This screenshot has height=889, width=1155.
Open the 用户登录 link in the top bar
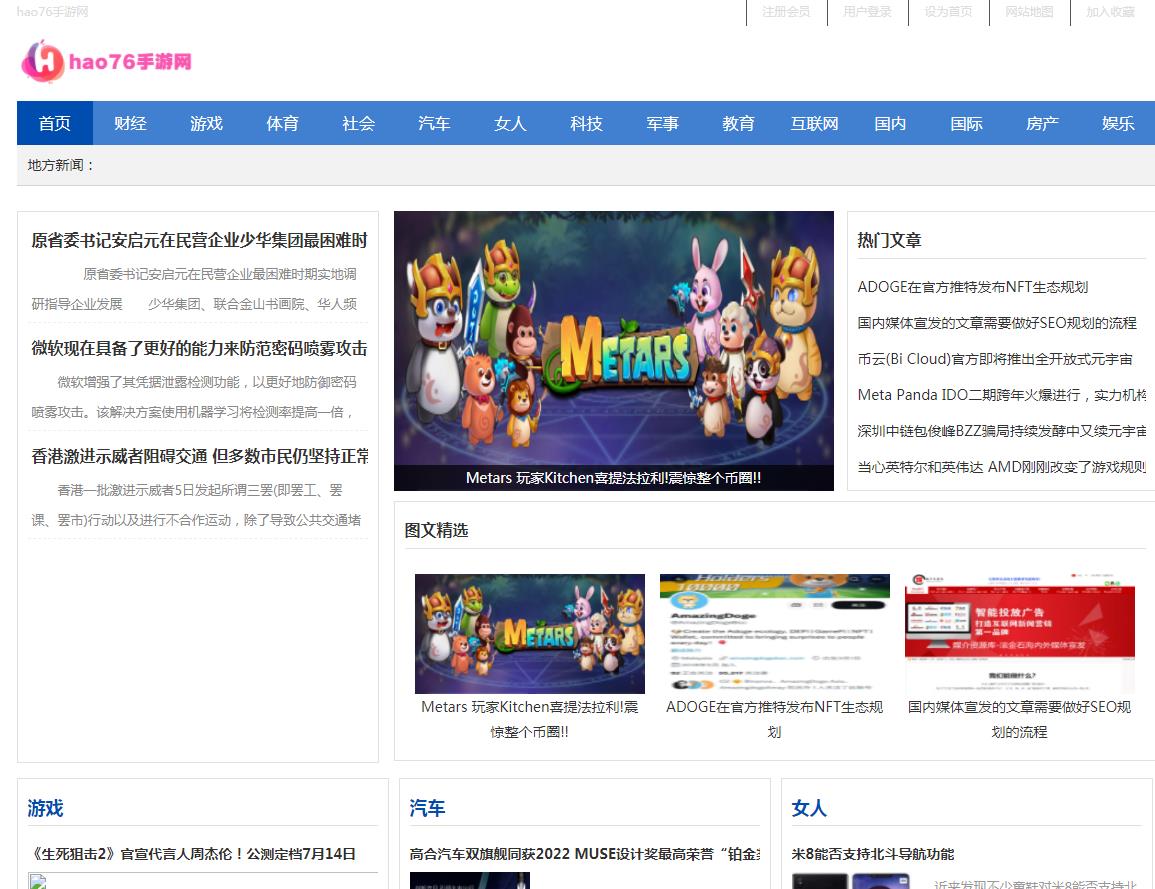[867, 12]
